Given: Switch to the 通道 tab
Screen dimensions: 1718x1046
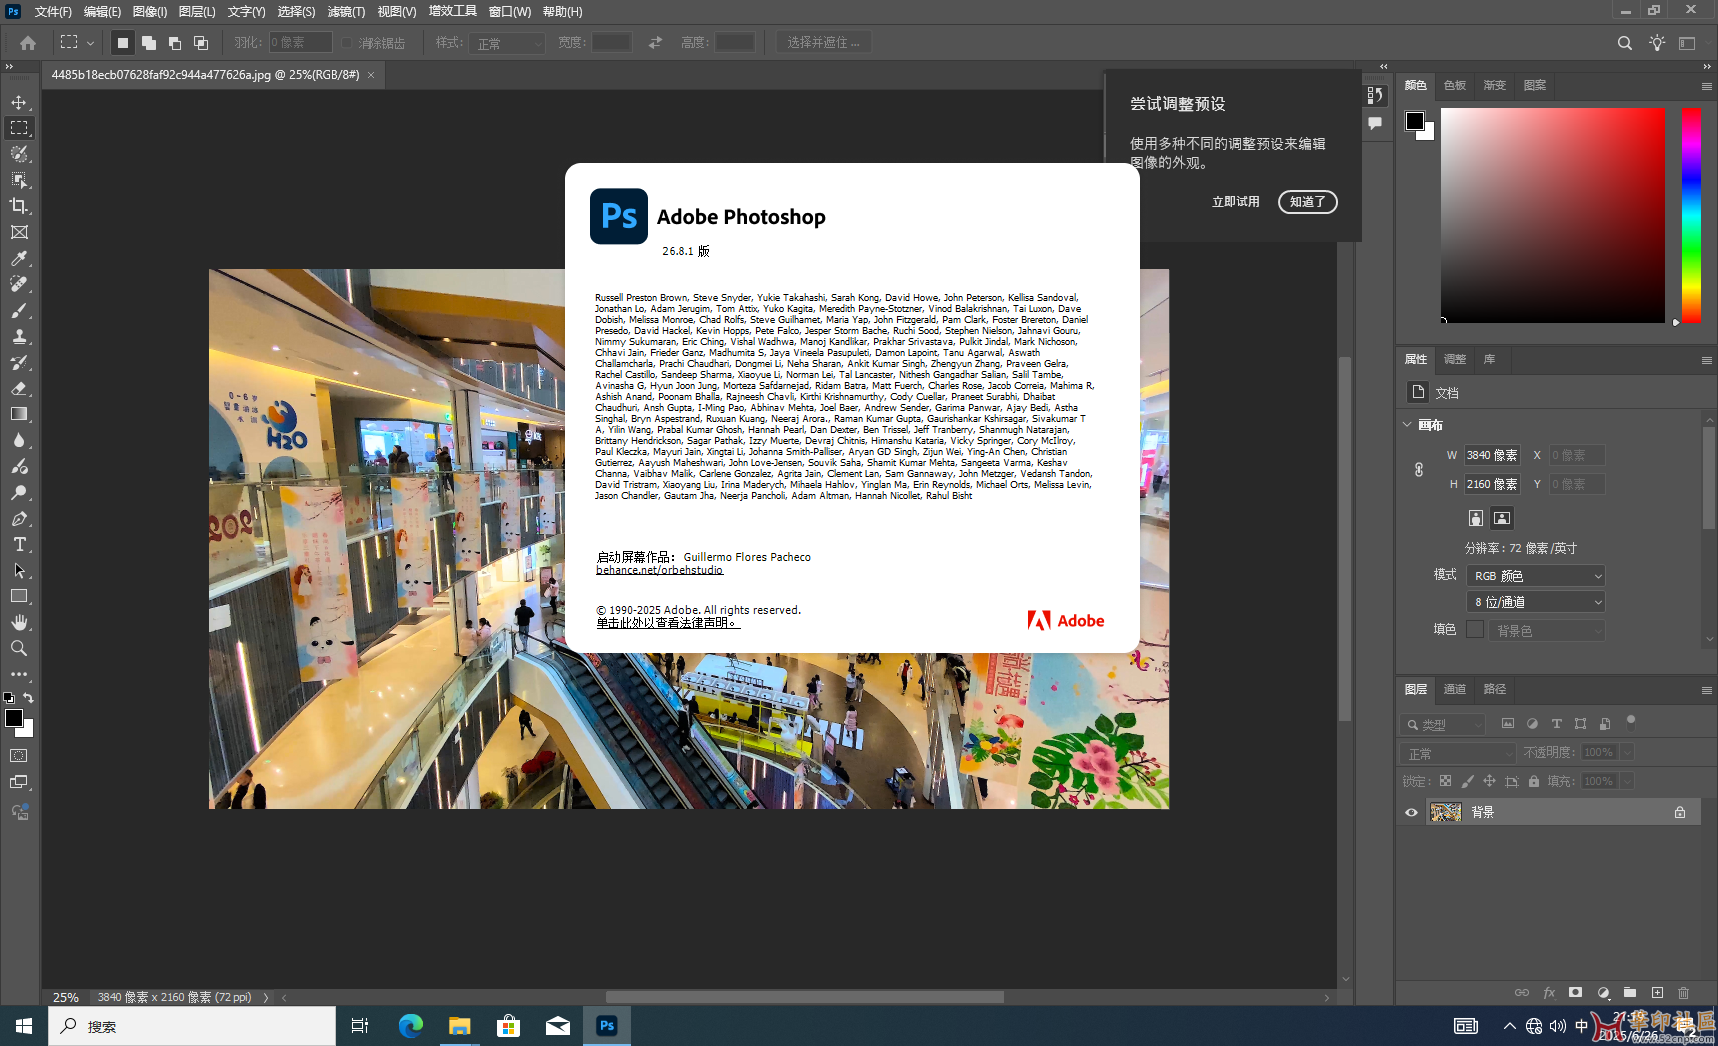Looking at the screenshot, I should [x=1454, y=689].
